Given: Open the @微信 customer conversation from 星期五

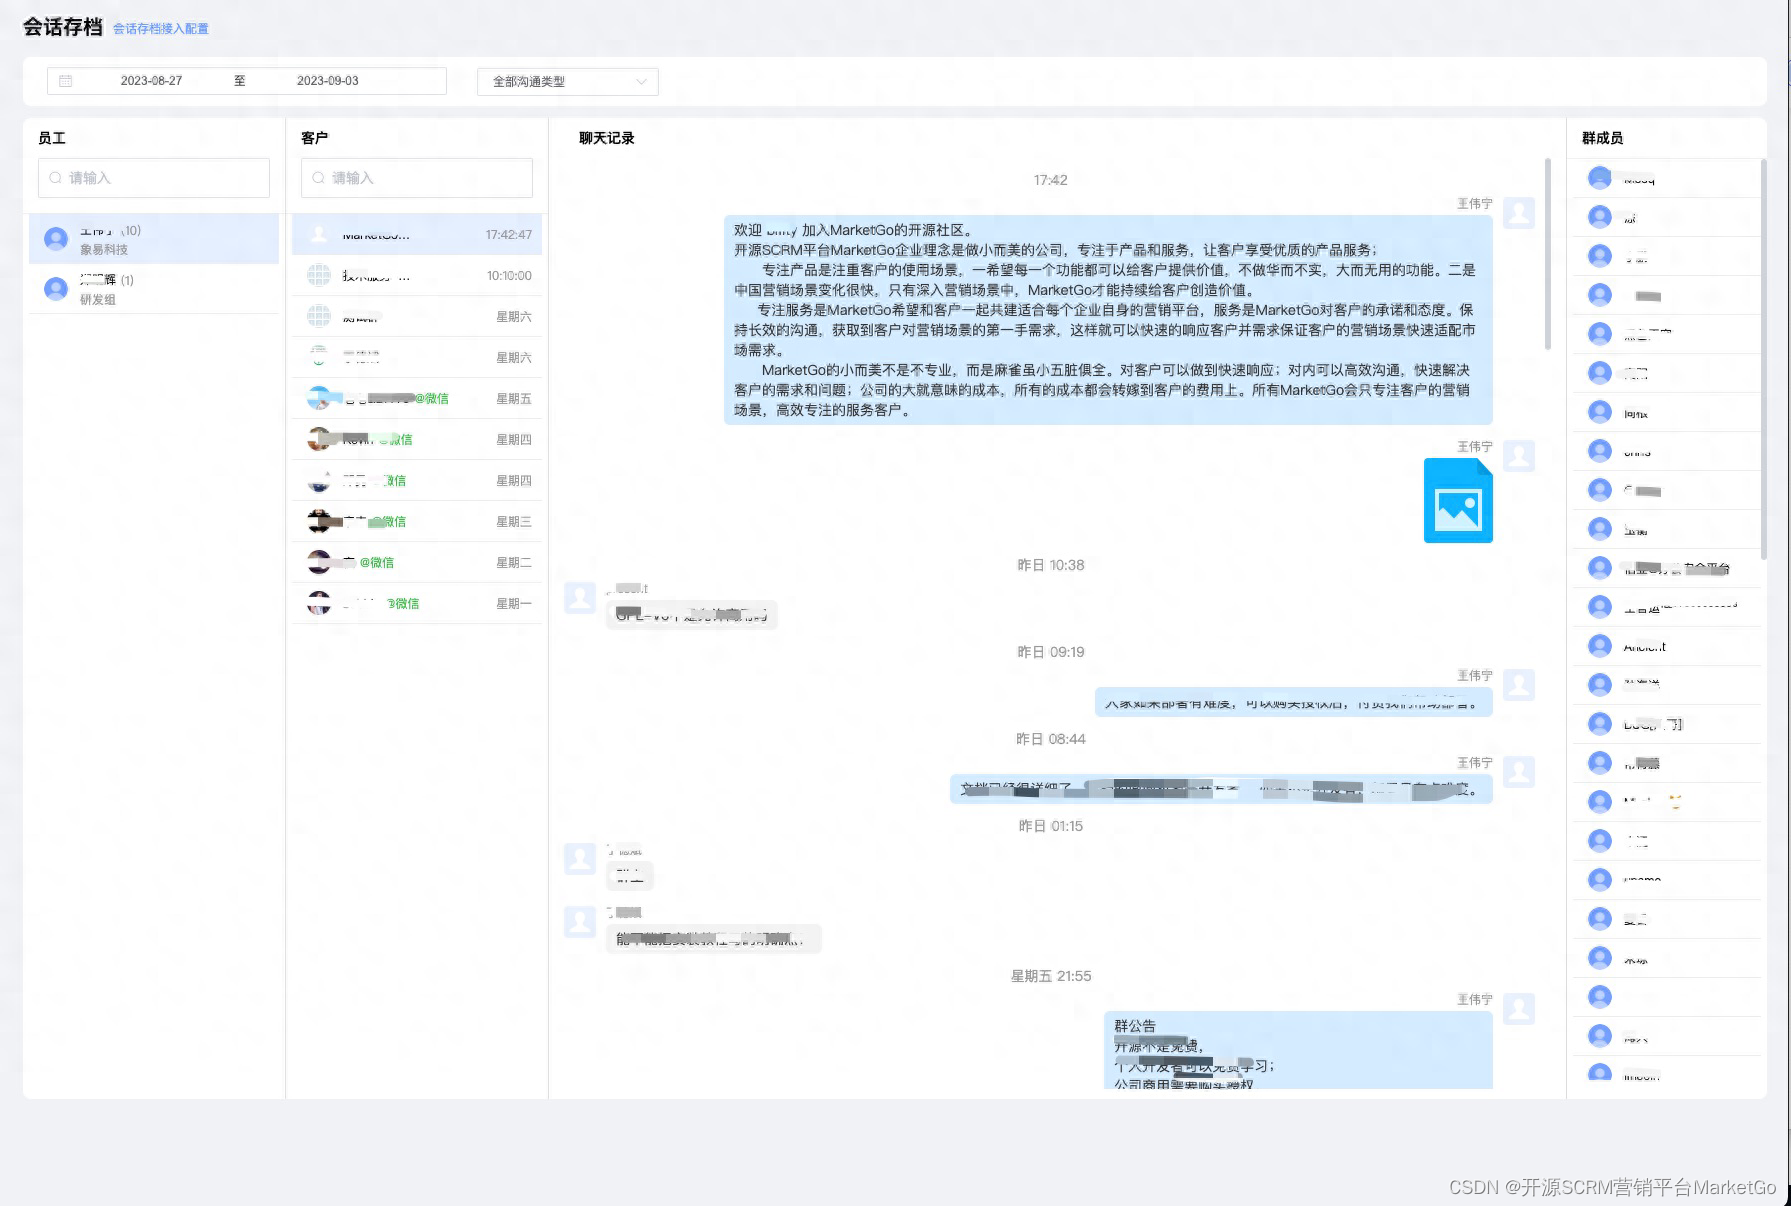Looking at the screenshot, I should pyautogui.click(x=417, y=398).
